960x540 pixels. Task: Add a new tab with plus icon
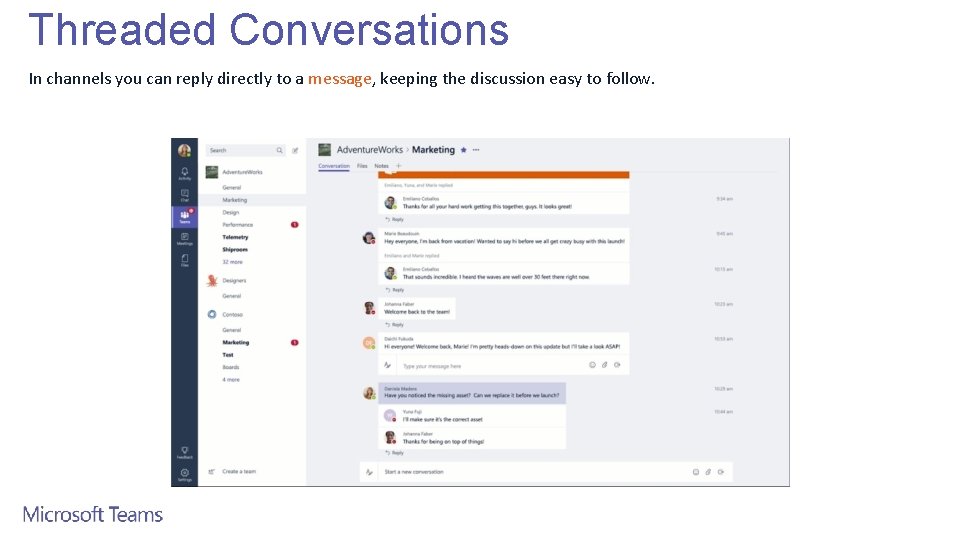(x=399, y=166)
